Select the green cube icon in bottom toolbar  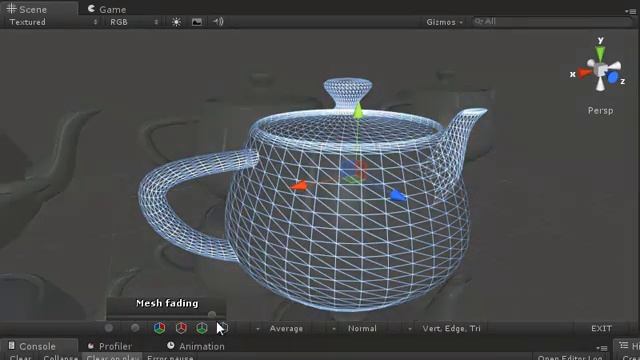(202, 328)
